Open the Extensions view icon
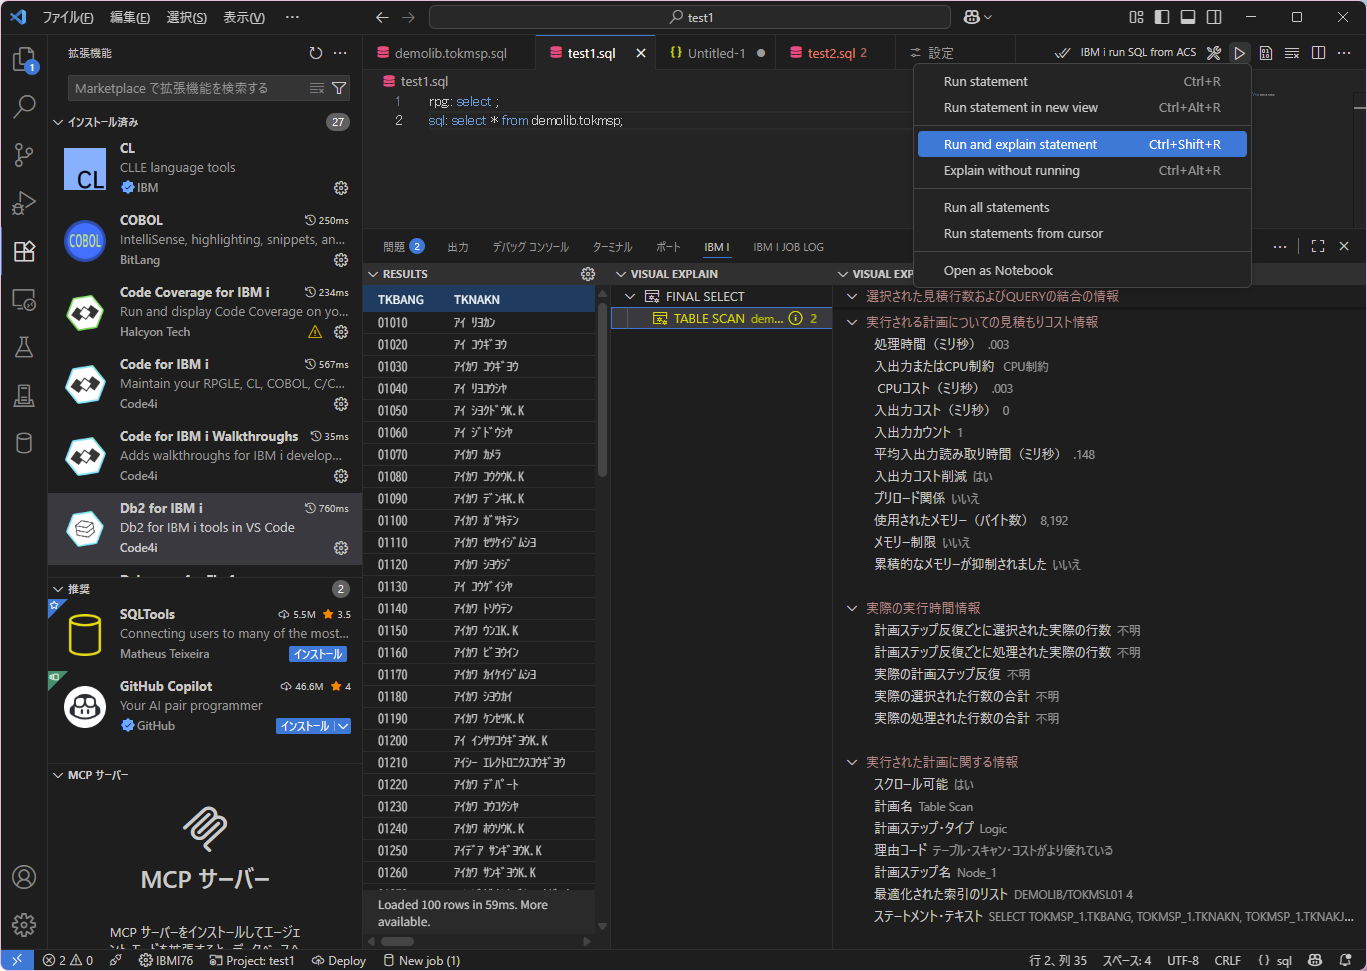The height and width of the screenshot is (971, 1367). point(24,251)
